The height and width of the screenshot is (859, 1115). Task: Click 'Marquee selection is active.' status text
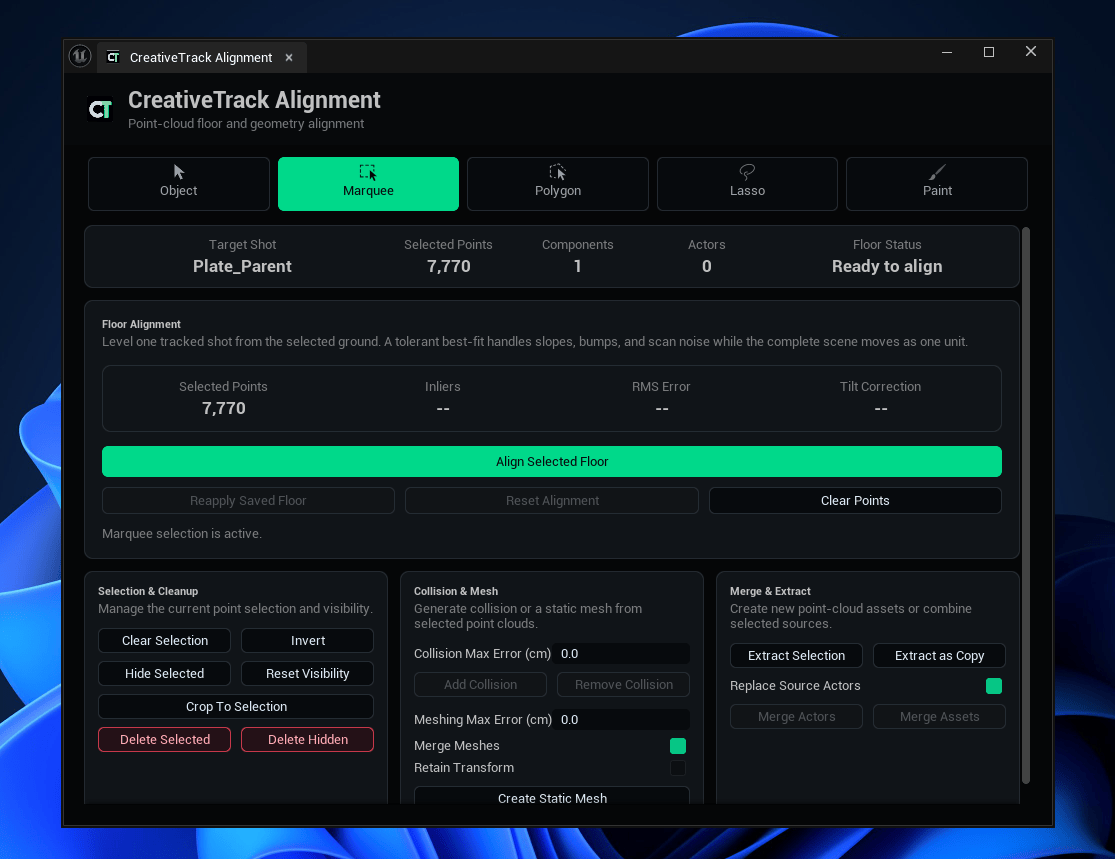click(182, 533)
